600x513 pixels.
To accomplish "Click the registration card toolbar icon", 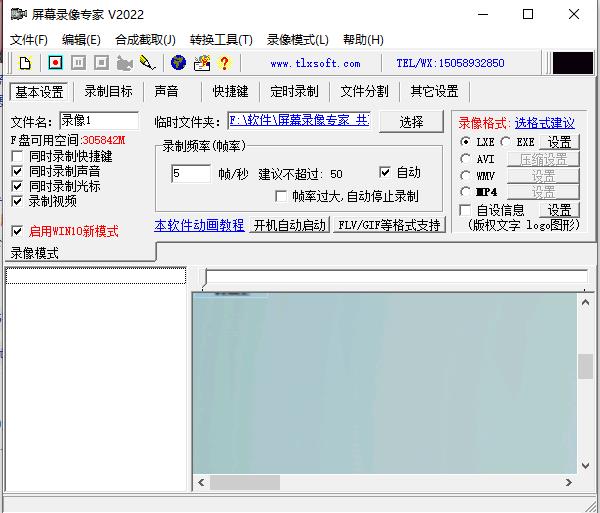I will (x=202, y=63).
